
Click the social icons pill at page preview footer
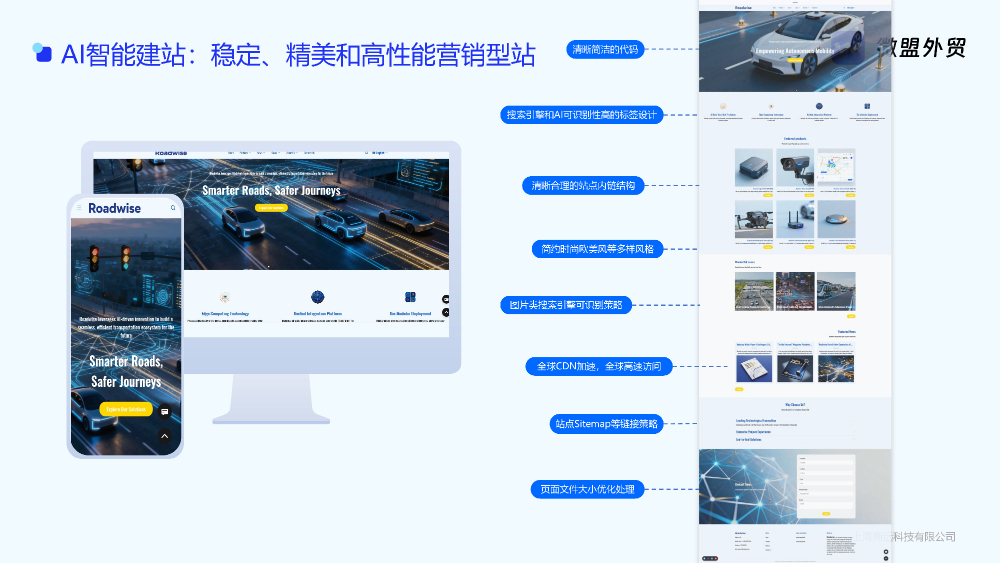[710, 559]
